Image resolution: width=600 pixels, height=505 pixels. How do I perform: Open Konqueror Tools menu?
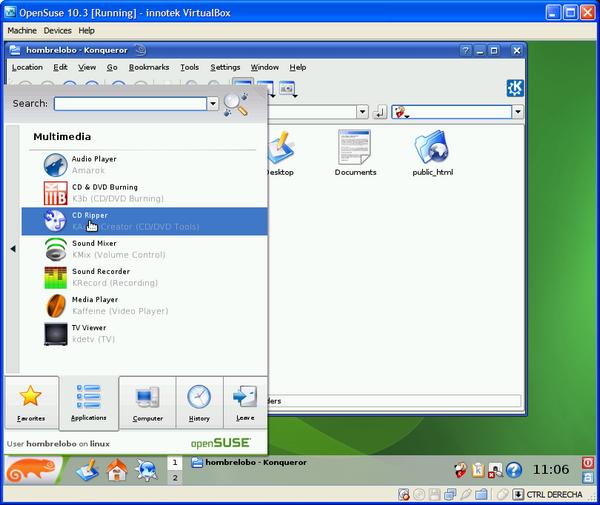[189, 67]
